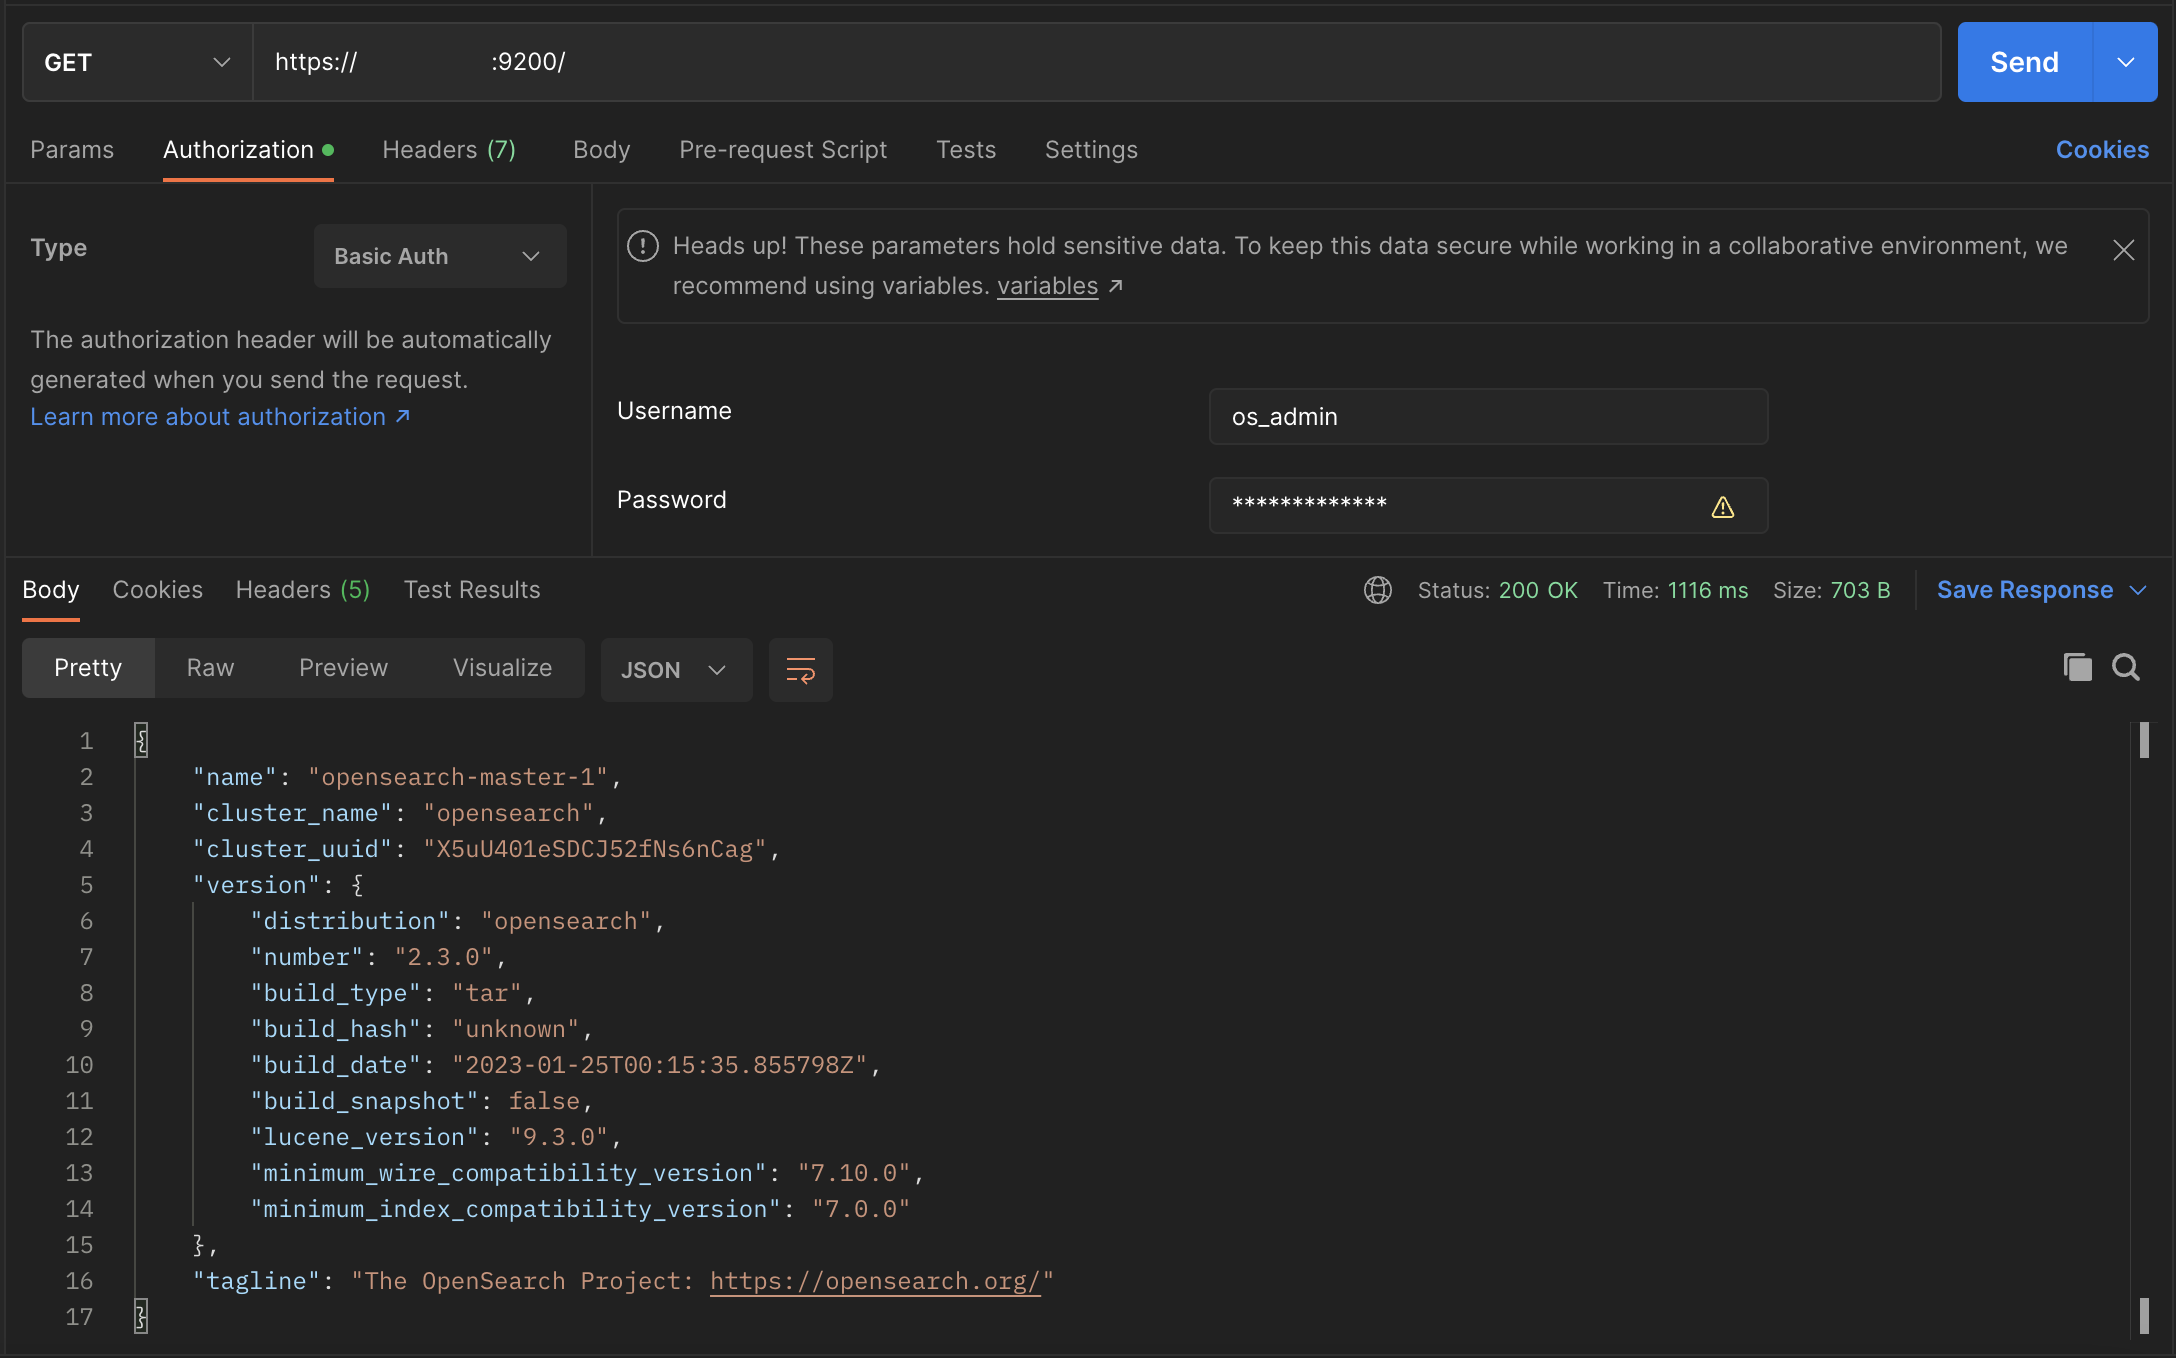The image size is (2176, 1358).
Task: Click the Username input field
Action: click(1489, 416)
